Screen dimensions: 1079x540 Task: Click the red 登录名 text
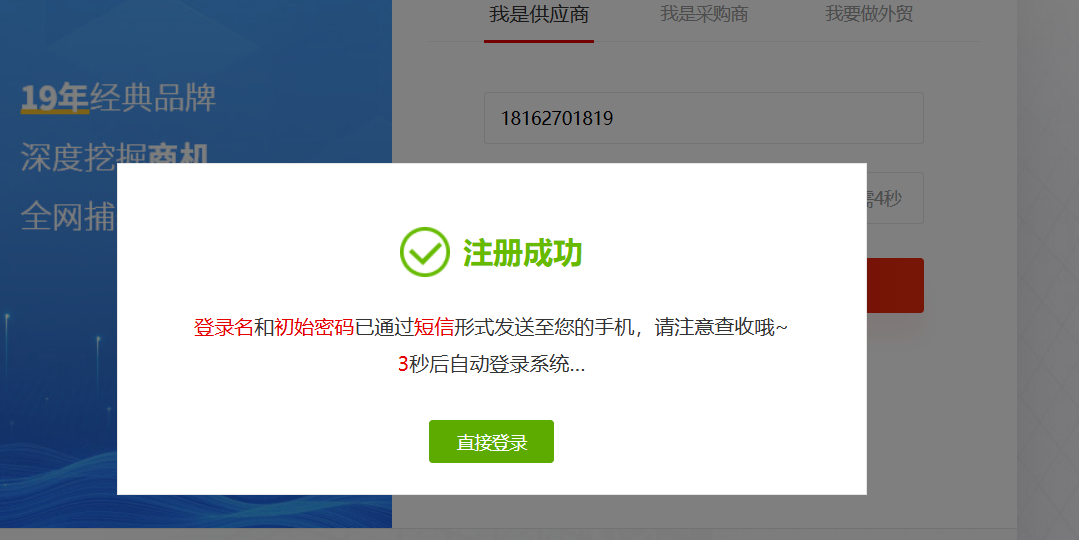pyautogui.click(x=224, y=327)
